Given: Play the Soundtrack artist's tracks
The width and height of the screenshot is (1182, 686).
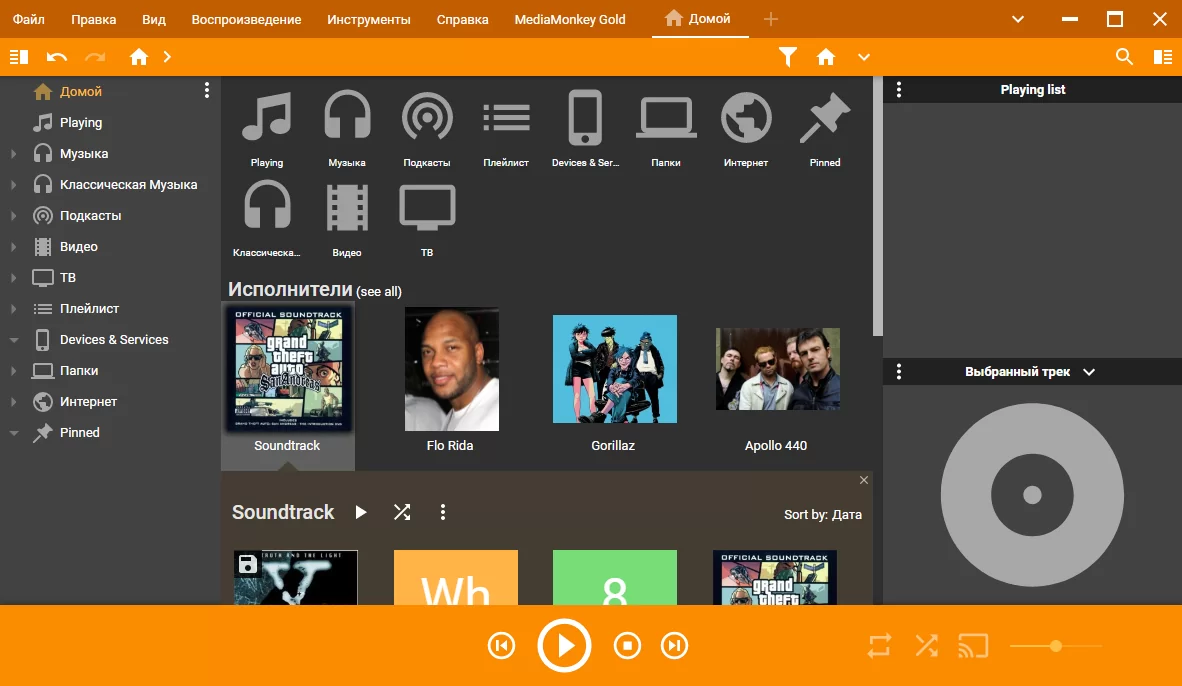Looking at the screenshot, I should (x=361, y=513).
